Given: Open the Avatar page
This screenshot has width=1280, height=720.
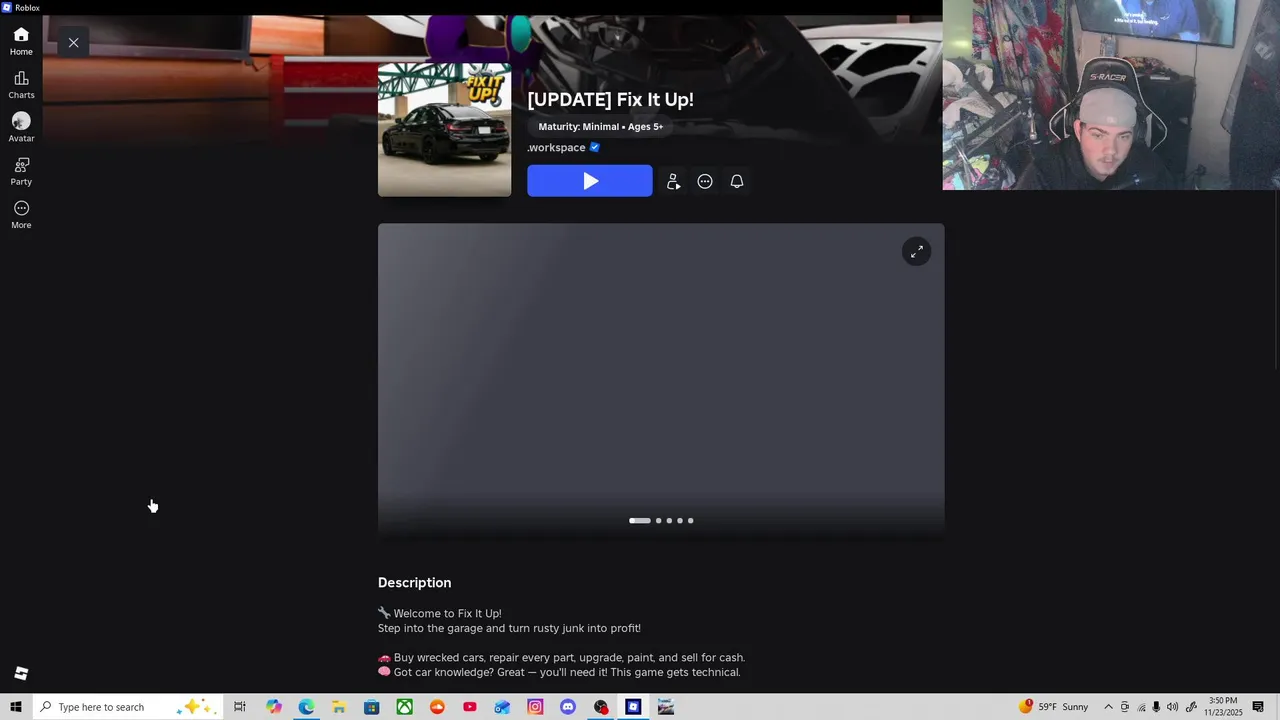Looking at the screenshot, I should [x=21, y=128].
